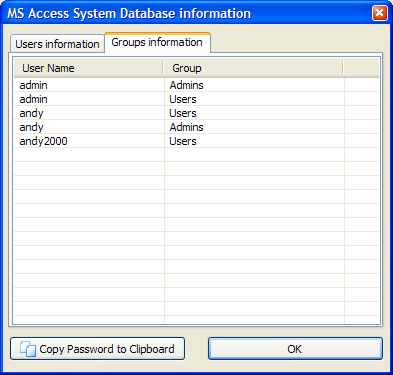
Task: Select the Groups information tab
Action: click(x=157, y=42)
